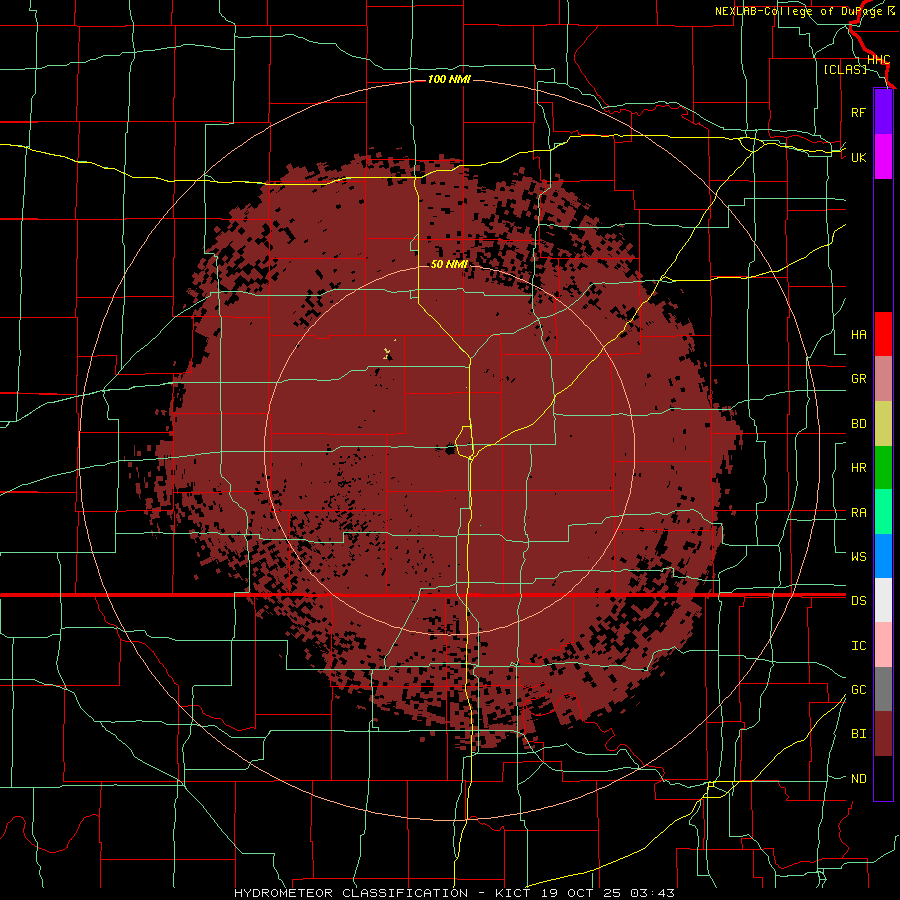Click the 19 OCT 25 date text

582,893
